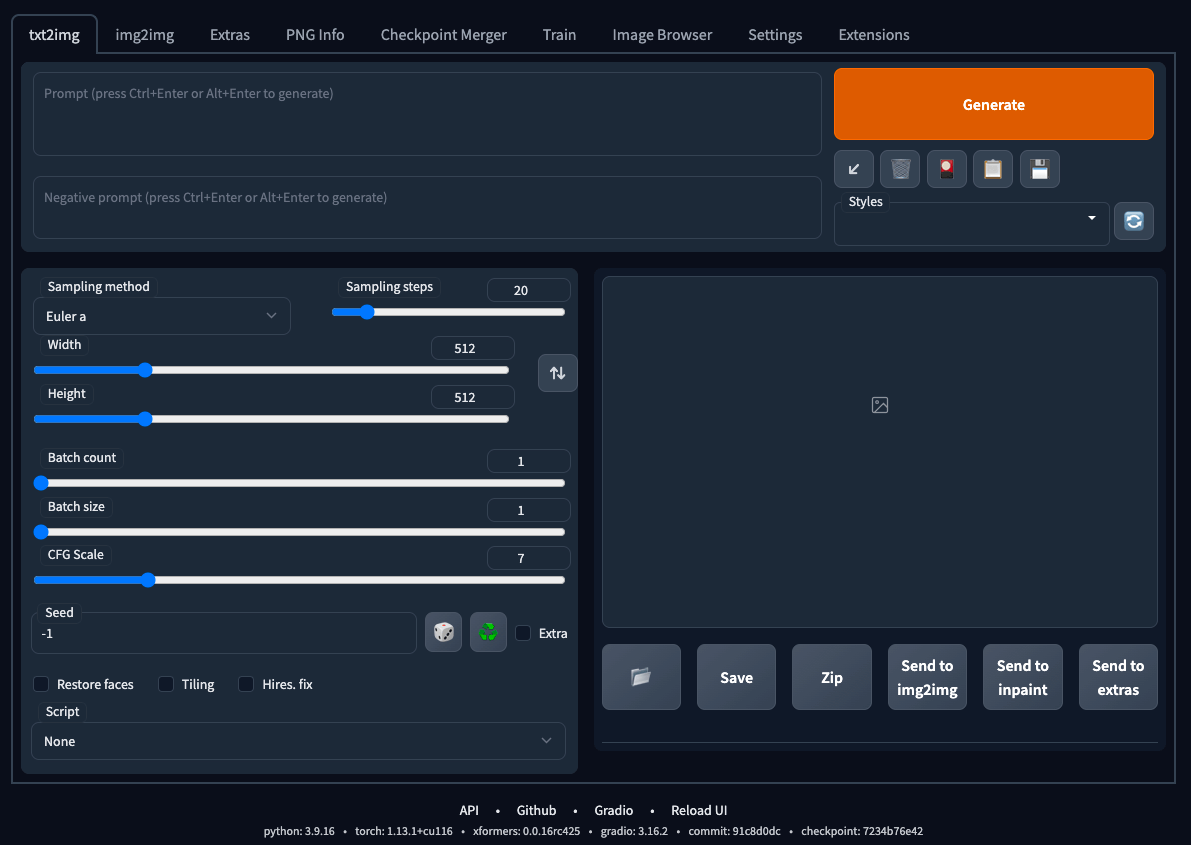
Task: Open the Checkpoint Merger tab
Action: [443, 35]
